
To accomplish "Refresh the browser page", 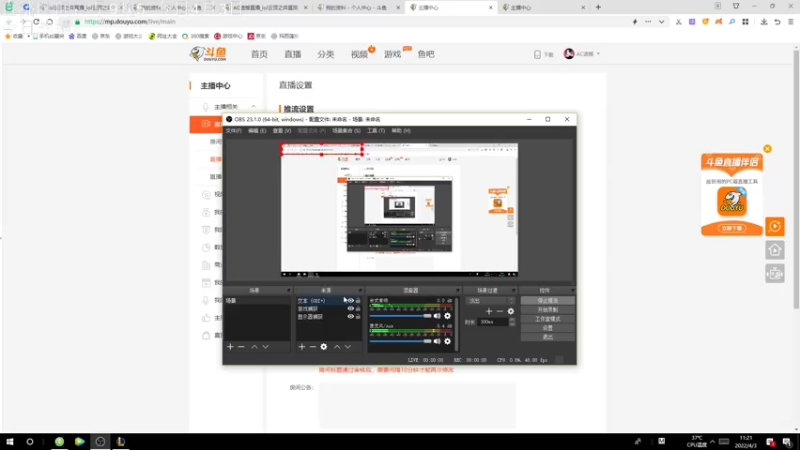I will [36, 22].
